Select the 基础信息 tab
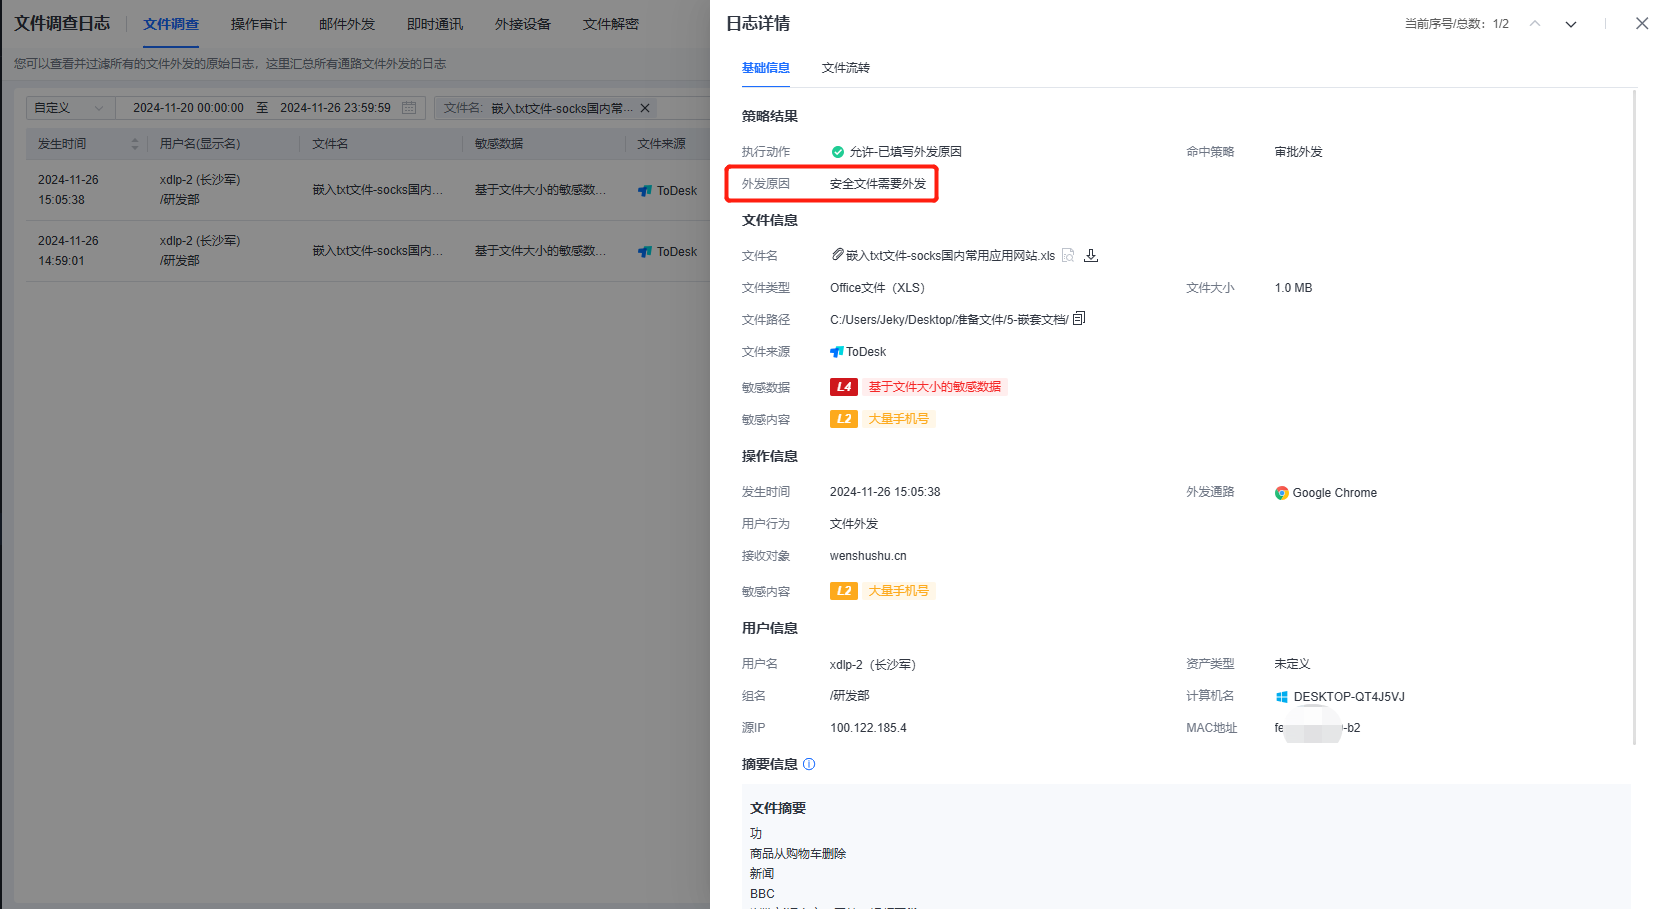This screenshot has width=1670, height=909. click(x=765, y=68)
